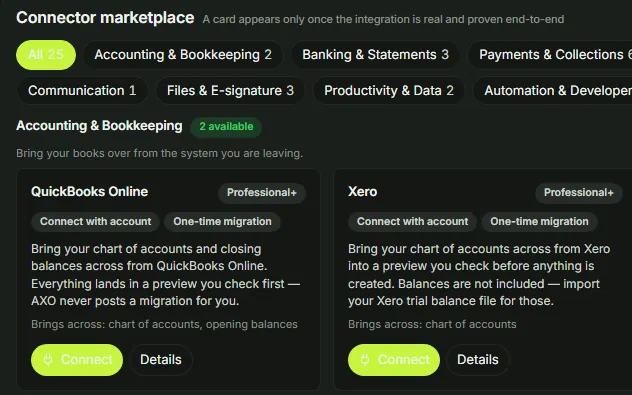Viewport: 632px width, 395px height.
Task: Click the QuickBooks Online card title
Action: click(89, 191)
